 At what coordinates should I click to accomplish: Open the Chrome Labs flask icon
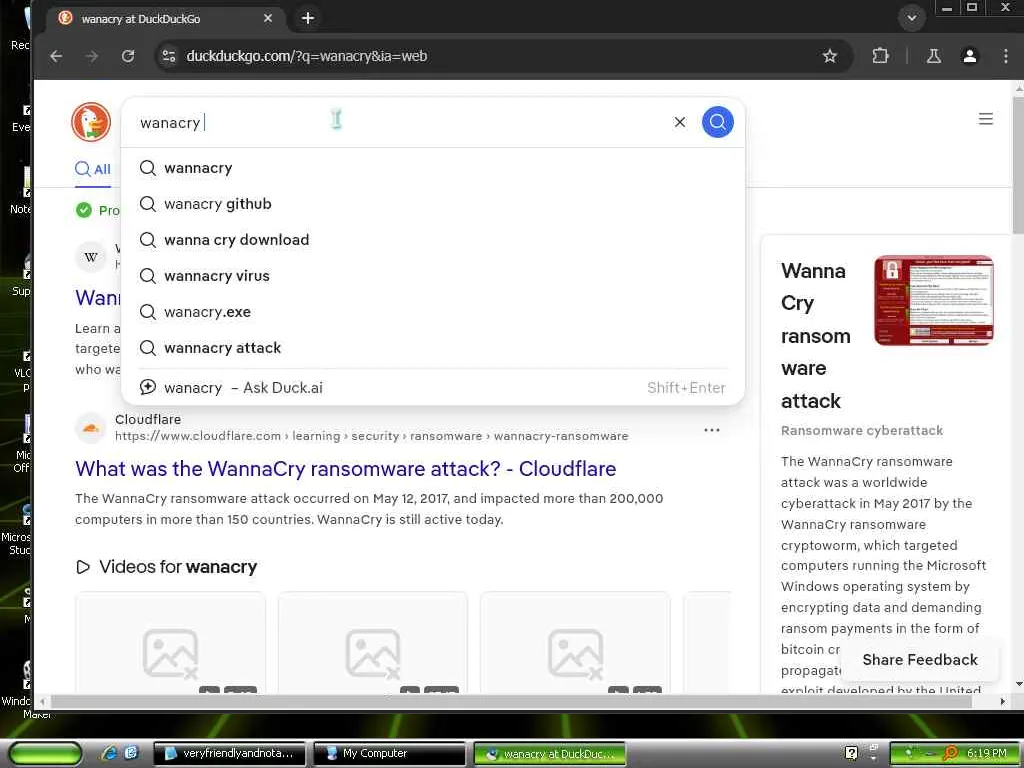[934, 56]
